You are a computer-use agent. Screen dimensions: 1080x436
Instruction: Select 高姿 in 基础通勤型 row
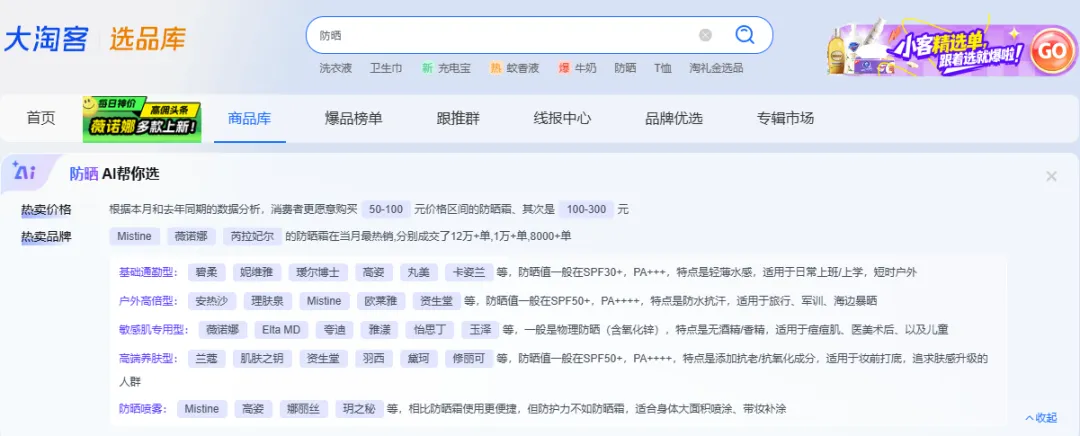click(374, 272)
